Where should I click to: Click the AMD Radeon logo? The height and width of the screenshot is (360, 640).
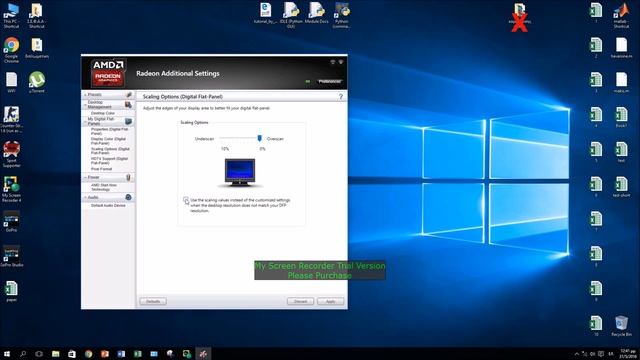click(x=108, y=72)
